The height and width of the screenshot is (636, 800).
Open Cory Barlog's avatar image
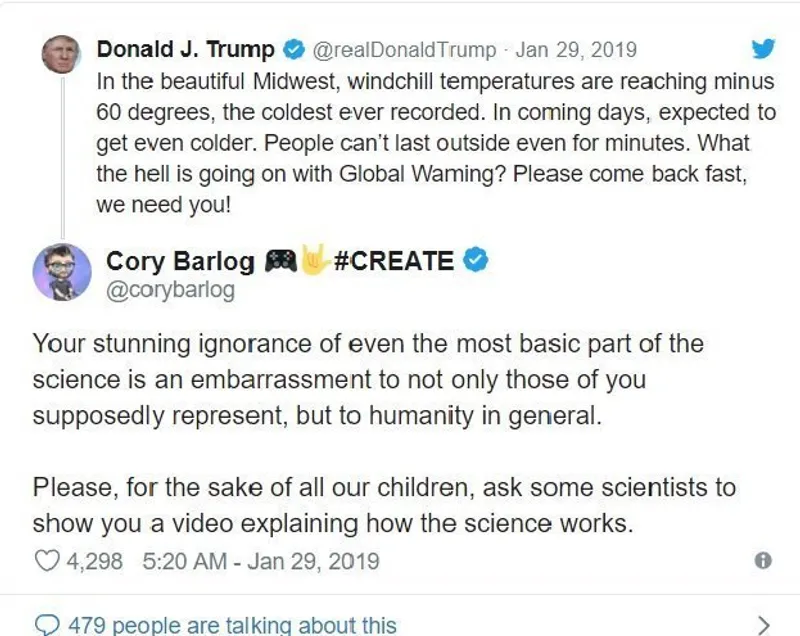pyautogui.click(x=62, y=274)
